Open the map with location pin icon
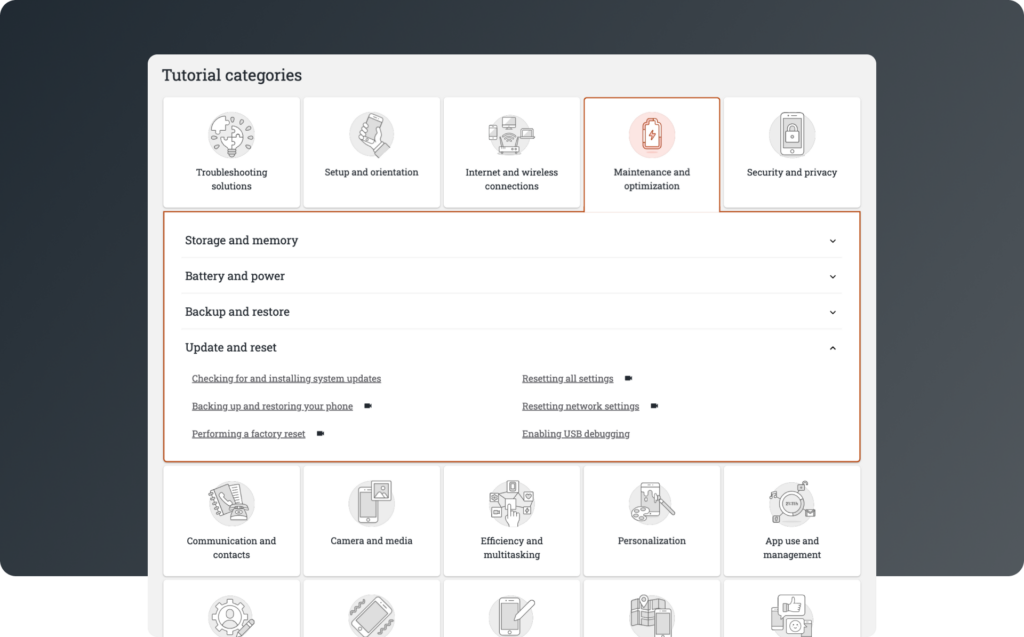Screen dimensions: 1024x637 [x=652, y=615]
